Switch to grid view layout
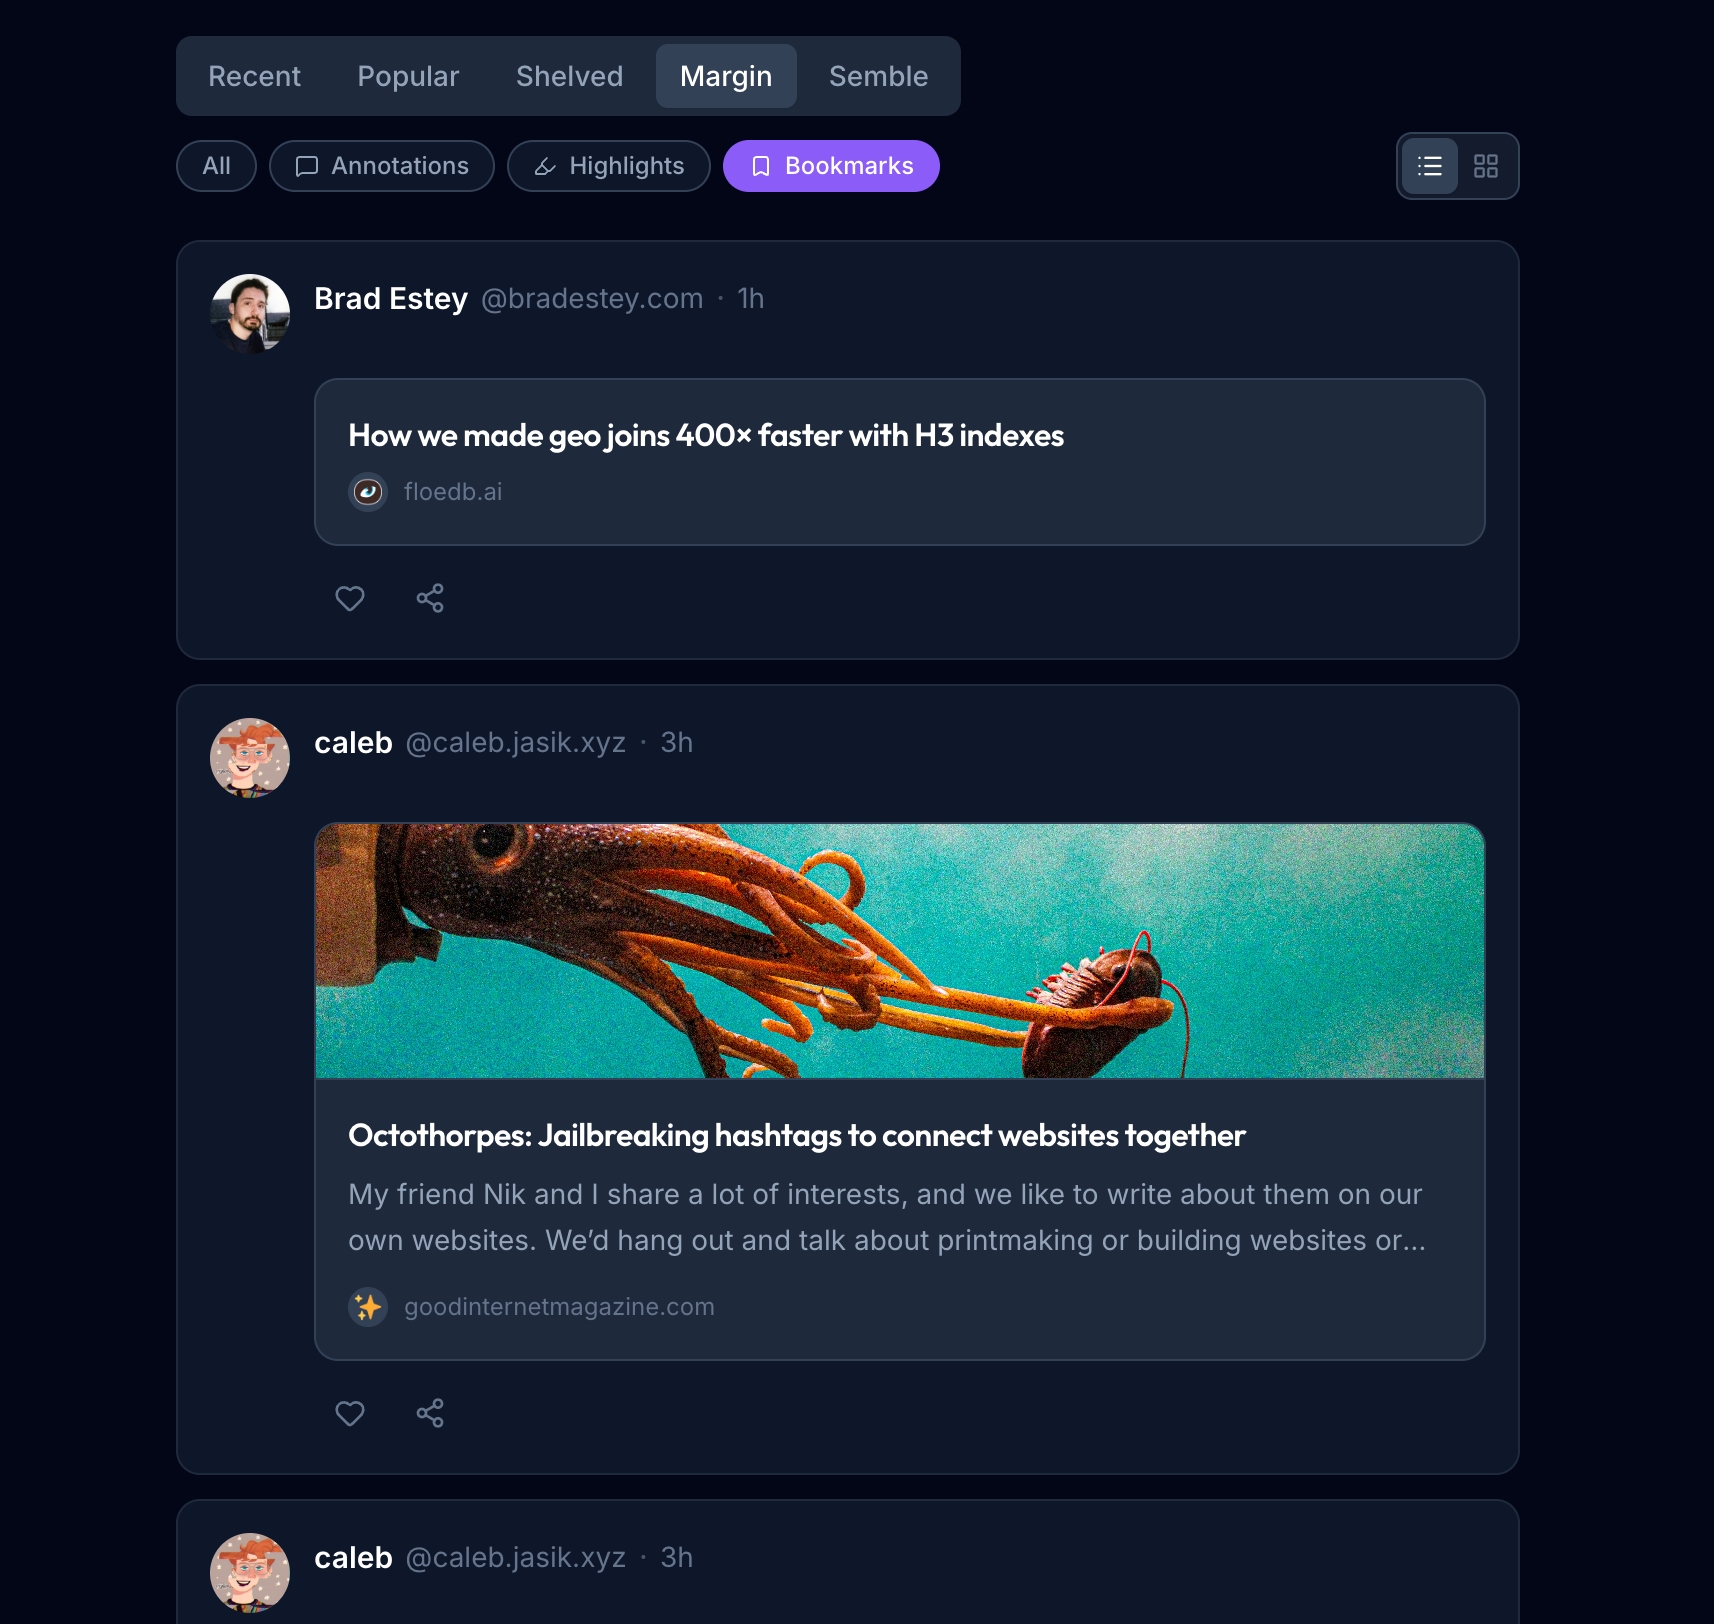The image size is (1714, 1624). coord(1486,166)
